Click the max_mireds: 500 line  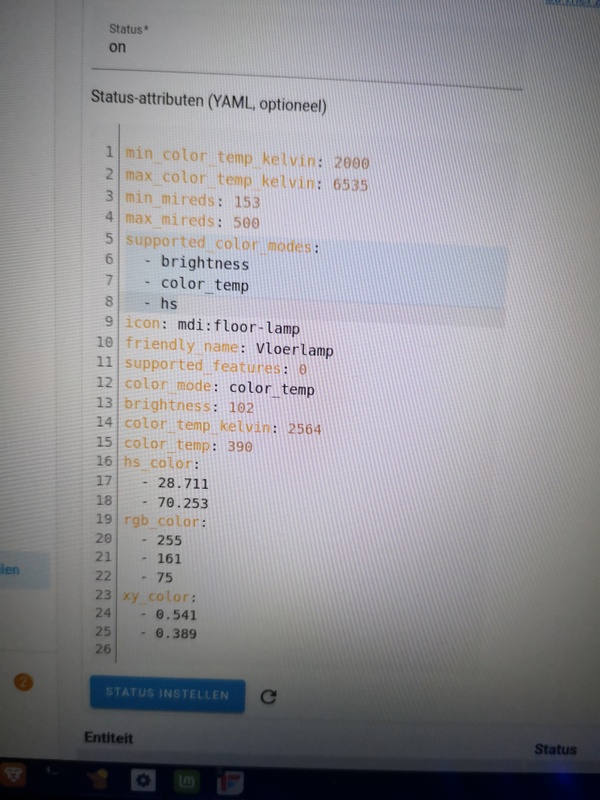click(192, 220)
